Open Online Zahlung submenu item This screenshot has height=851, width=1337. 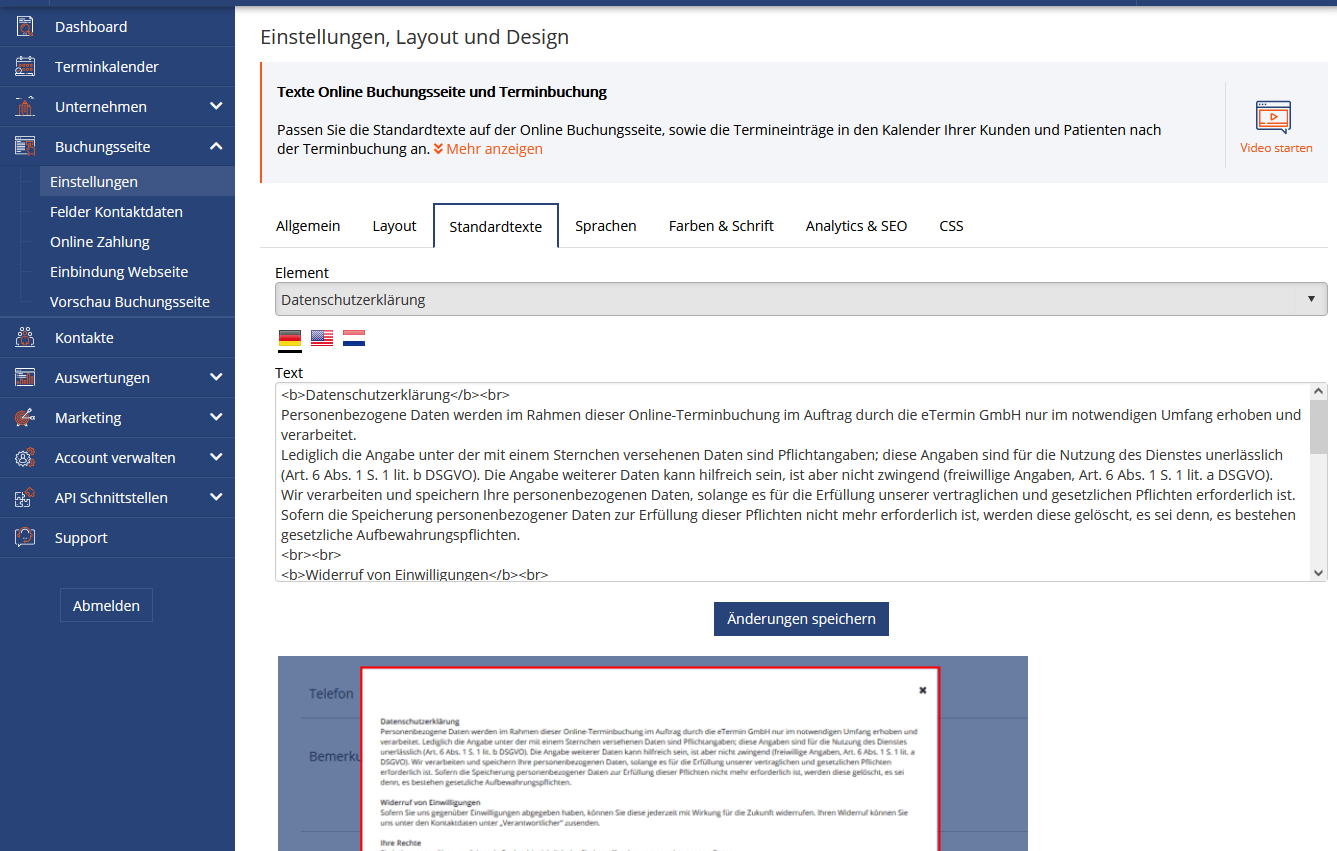[137, 242]
